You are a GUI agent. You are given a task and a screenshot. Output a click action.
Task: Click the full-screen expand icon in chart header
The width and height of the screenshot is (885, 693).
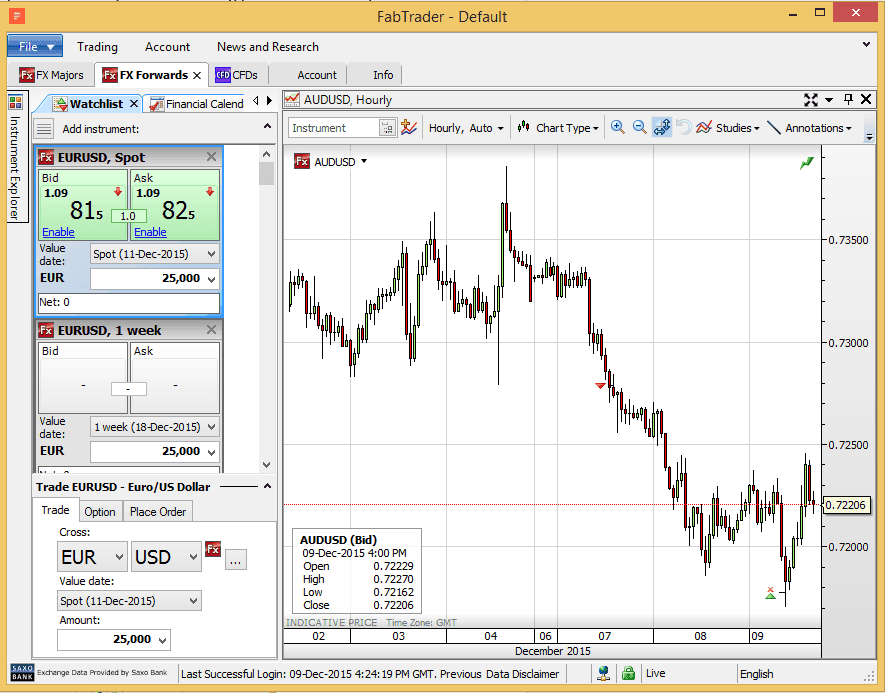810,100
